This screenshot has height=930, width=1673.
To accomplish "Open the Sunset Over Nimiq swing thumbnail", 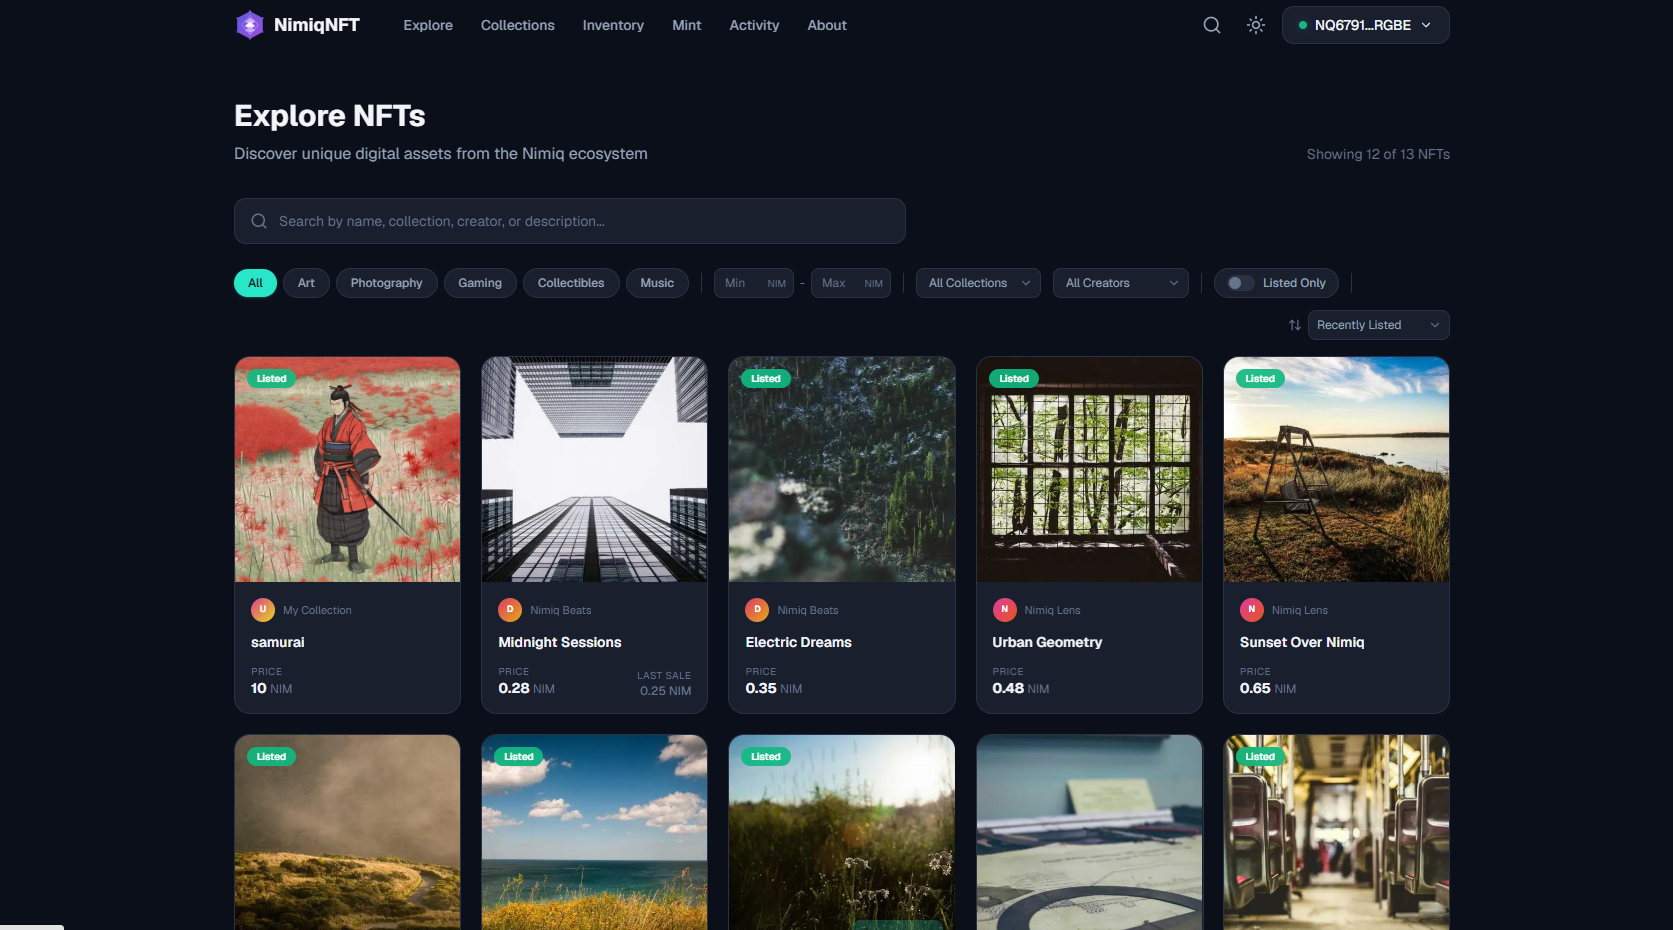I will (x=1336, y=469).
